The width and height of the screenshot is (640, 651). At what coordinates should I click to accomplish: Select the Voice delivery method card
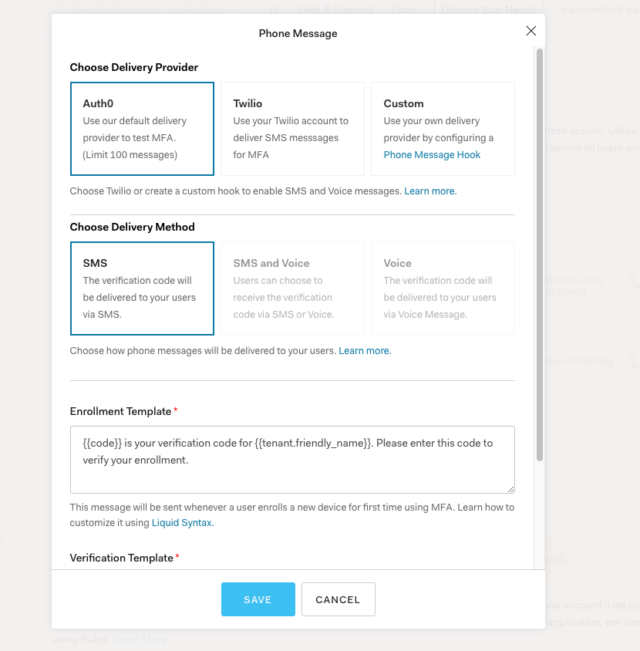(x=443, y=289)
